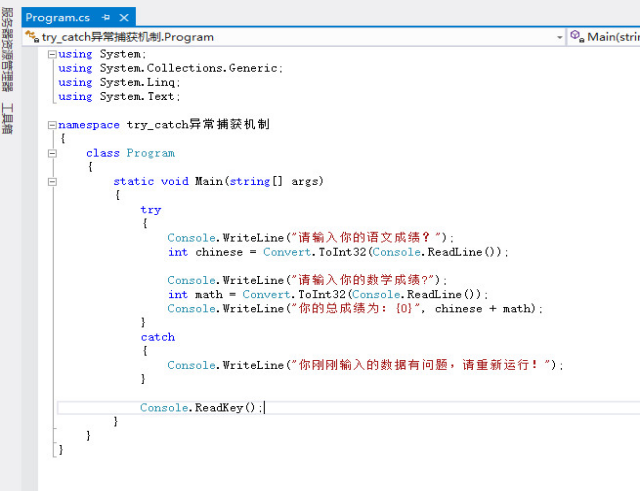This screenshot has height=491, width=640.
Task: Click the namespace keyword
Action: [x=89, y=125]
